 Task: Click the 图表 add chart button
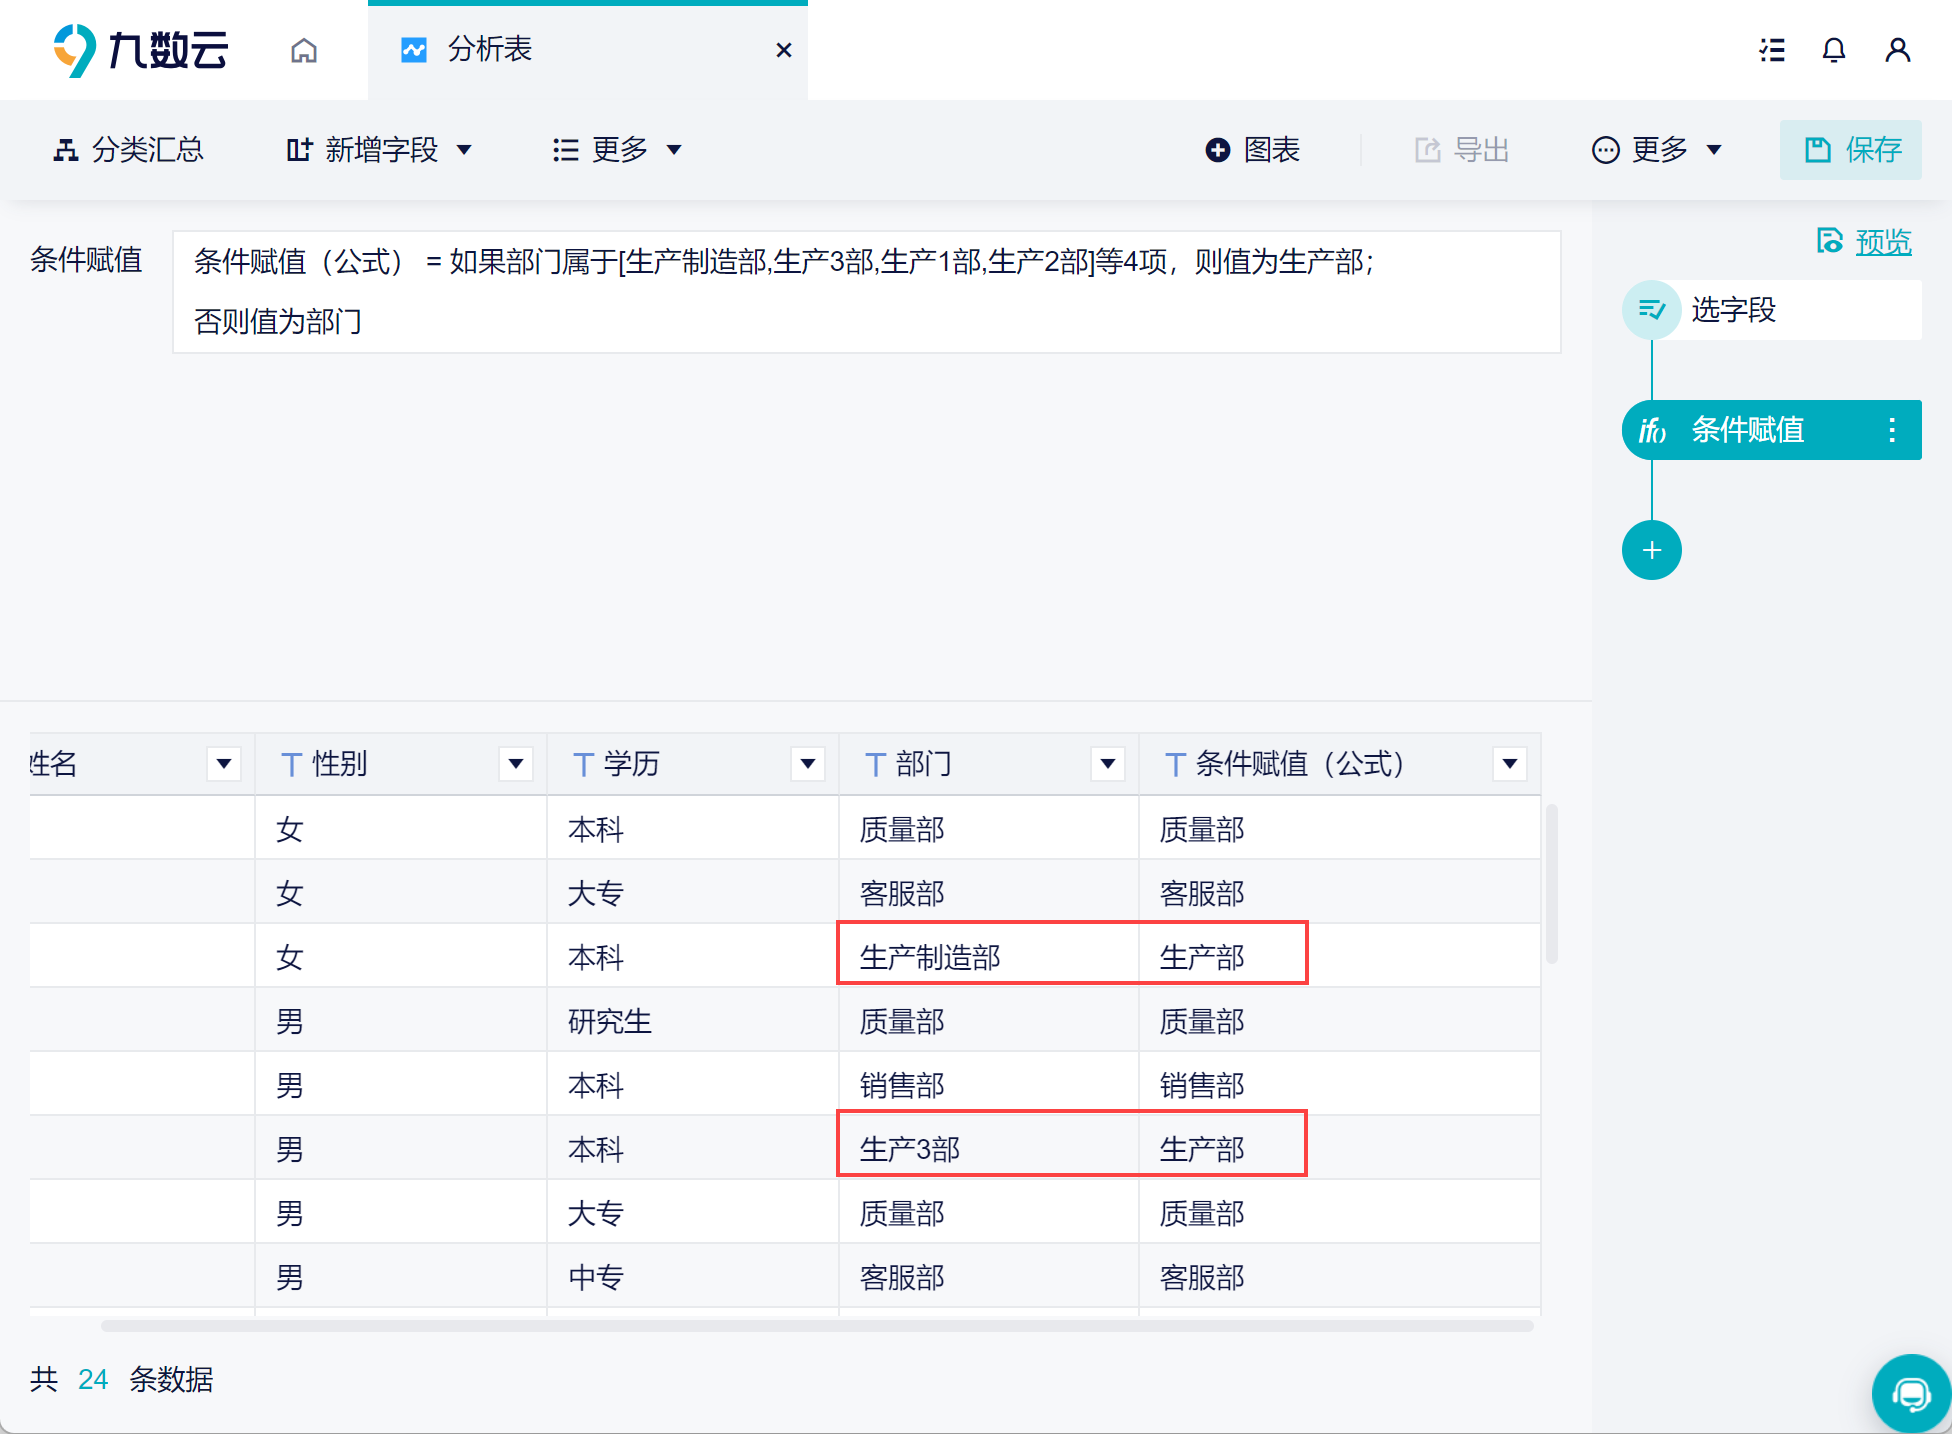(1253, 150)
